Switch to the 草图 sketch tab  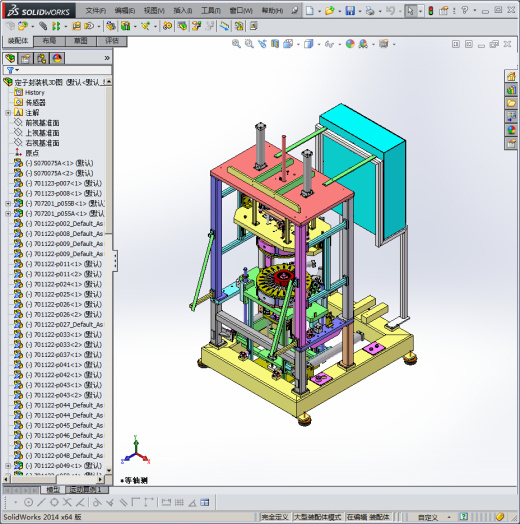point(81,41)
